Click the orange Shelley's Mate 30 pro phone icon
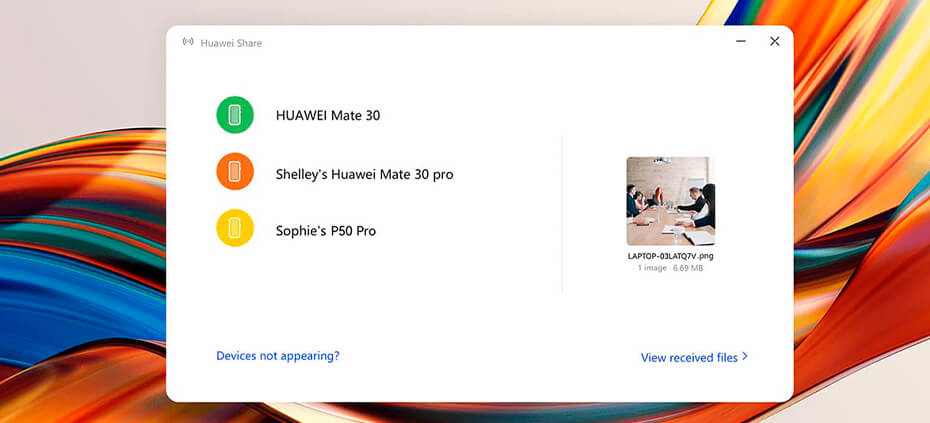930x423 pixels. (235, 171)
